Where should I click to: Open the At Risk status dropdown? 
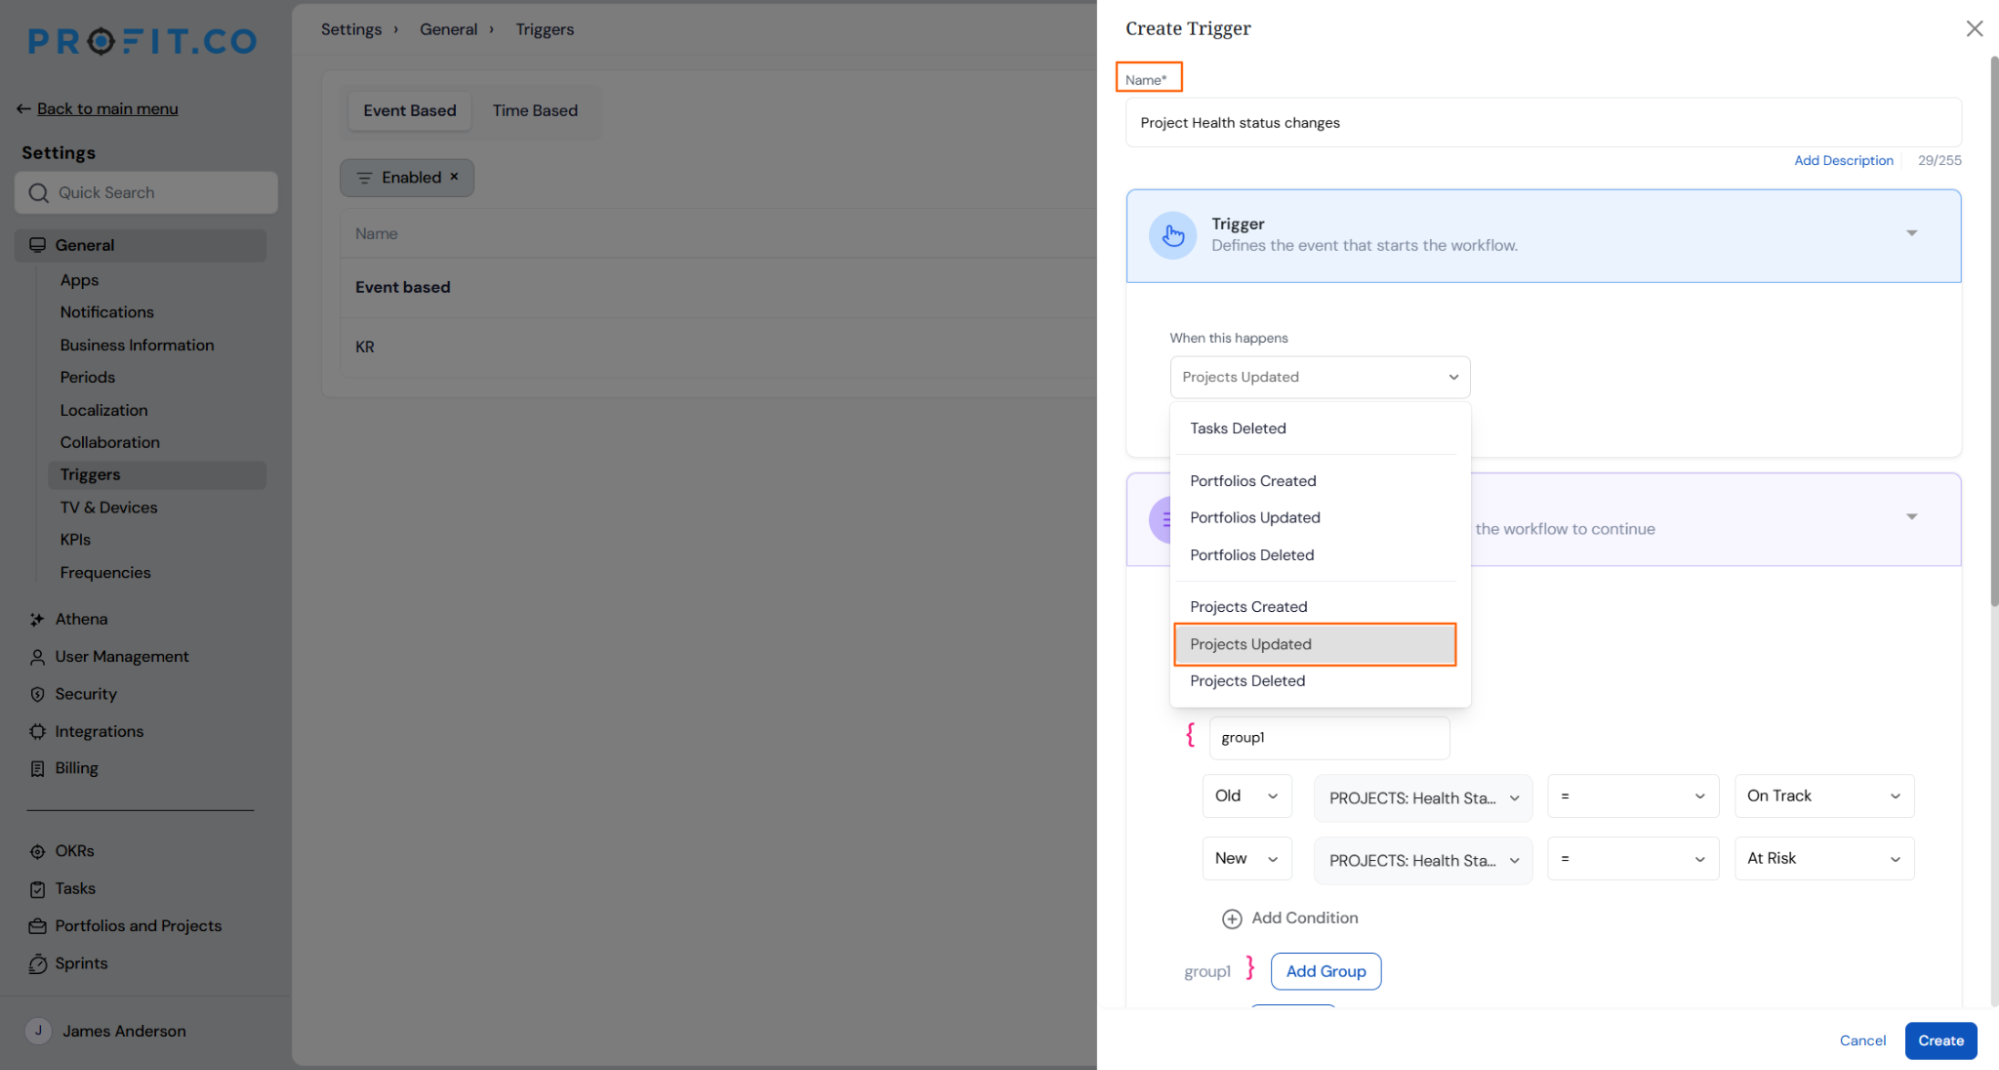point(1824,859)
